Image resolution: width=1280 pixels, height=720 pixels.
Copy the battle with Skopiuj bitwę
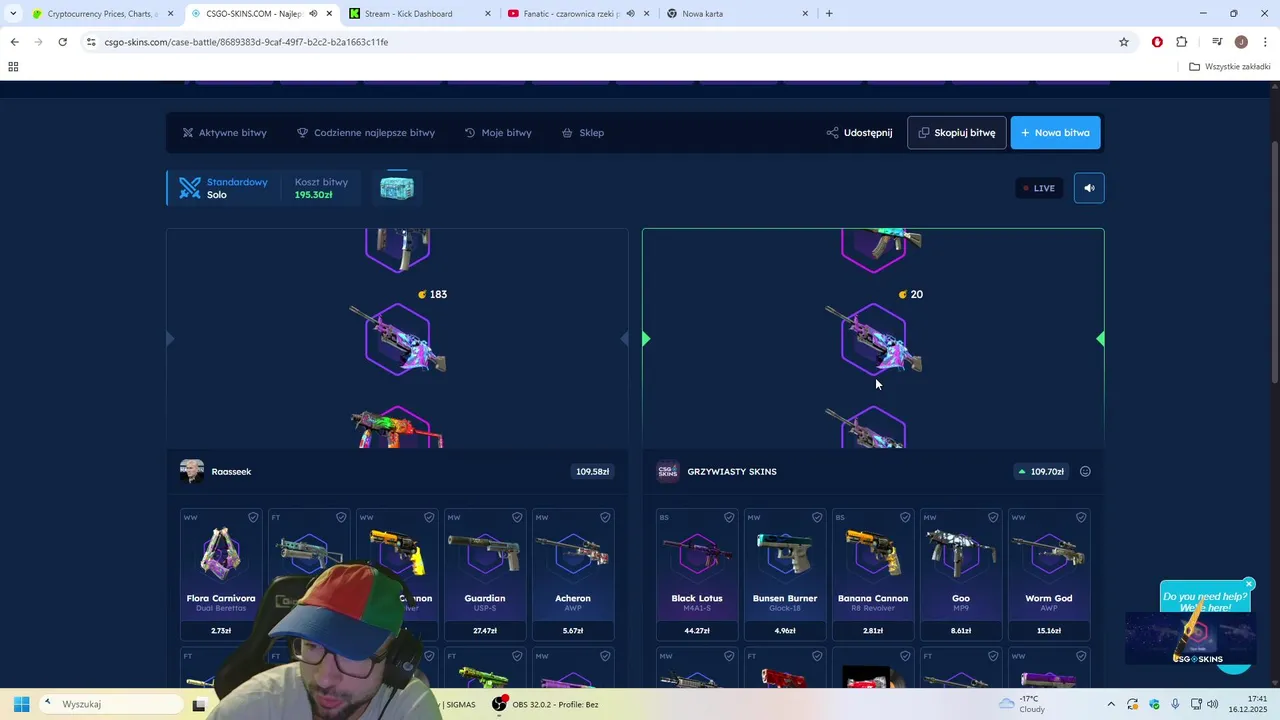coord(957,132)
